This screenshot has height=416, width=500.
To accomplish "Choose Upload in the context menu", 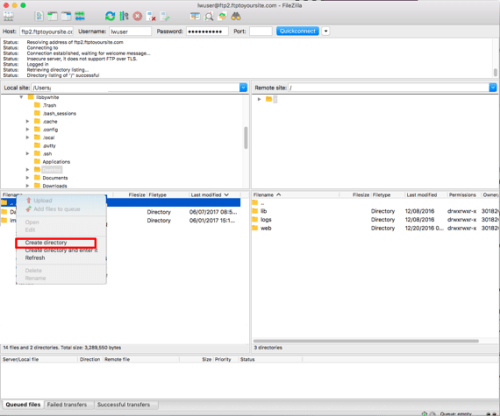I will [43, 200].
